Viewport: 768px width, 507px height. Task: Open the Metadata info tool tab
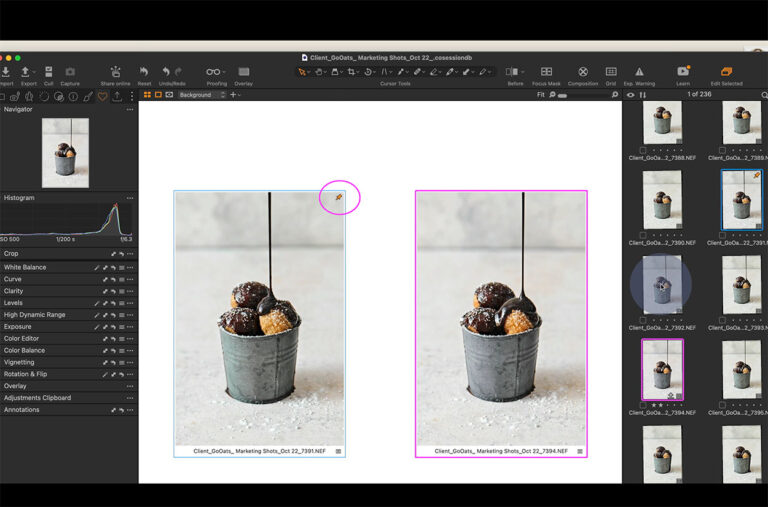[73, 96]
